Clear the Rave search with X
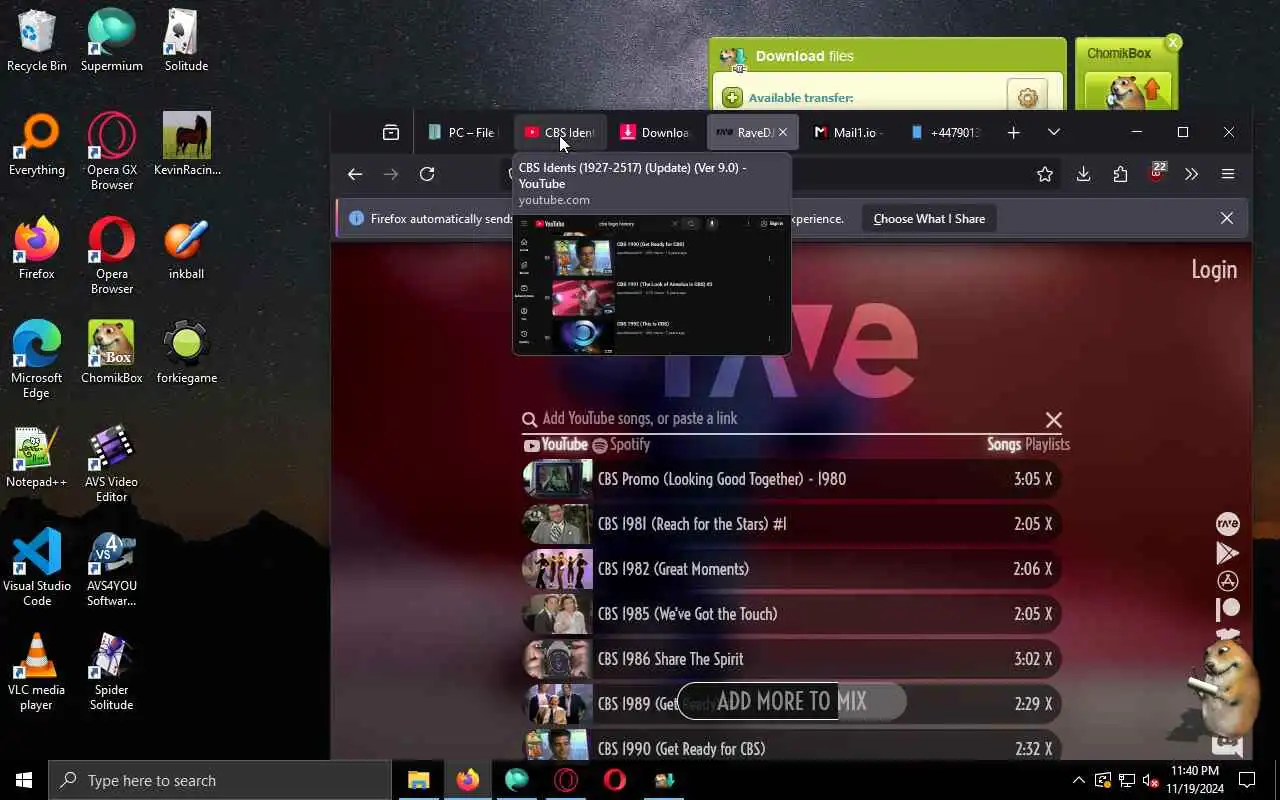The image size is (1280, 800). pos(1053,420)
